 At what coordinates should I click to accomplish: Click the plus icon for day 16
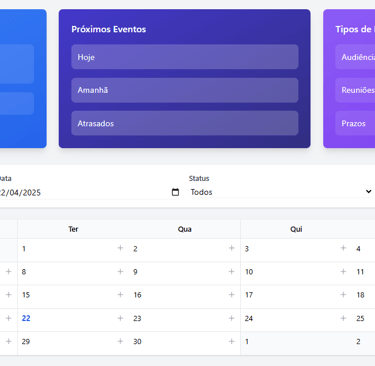click(x=232, y=295)
